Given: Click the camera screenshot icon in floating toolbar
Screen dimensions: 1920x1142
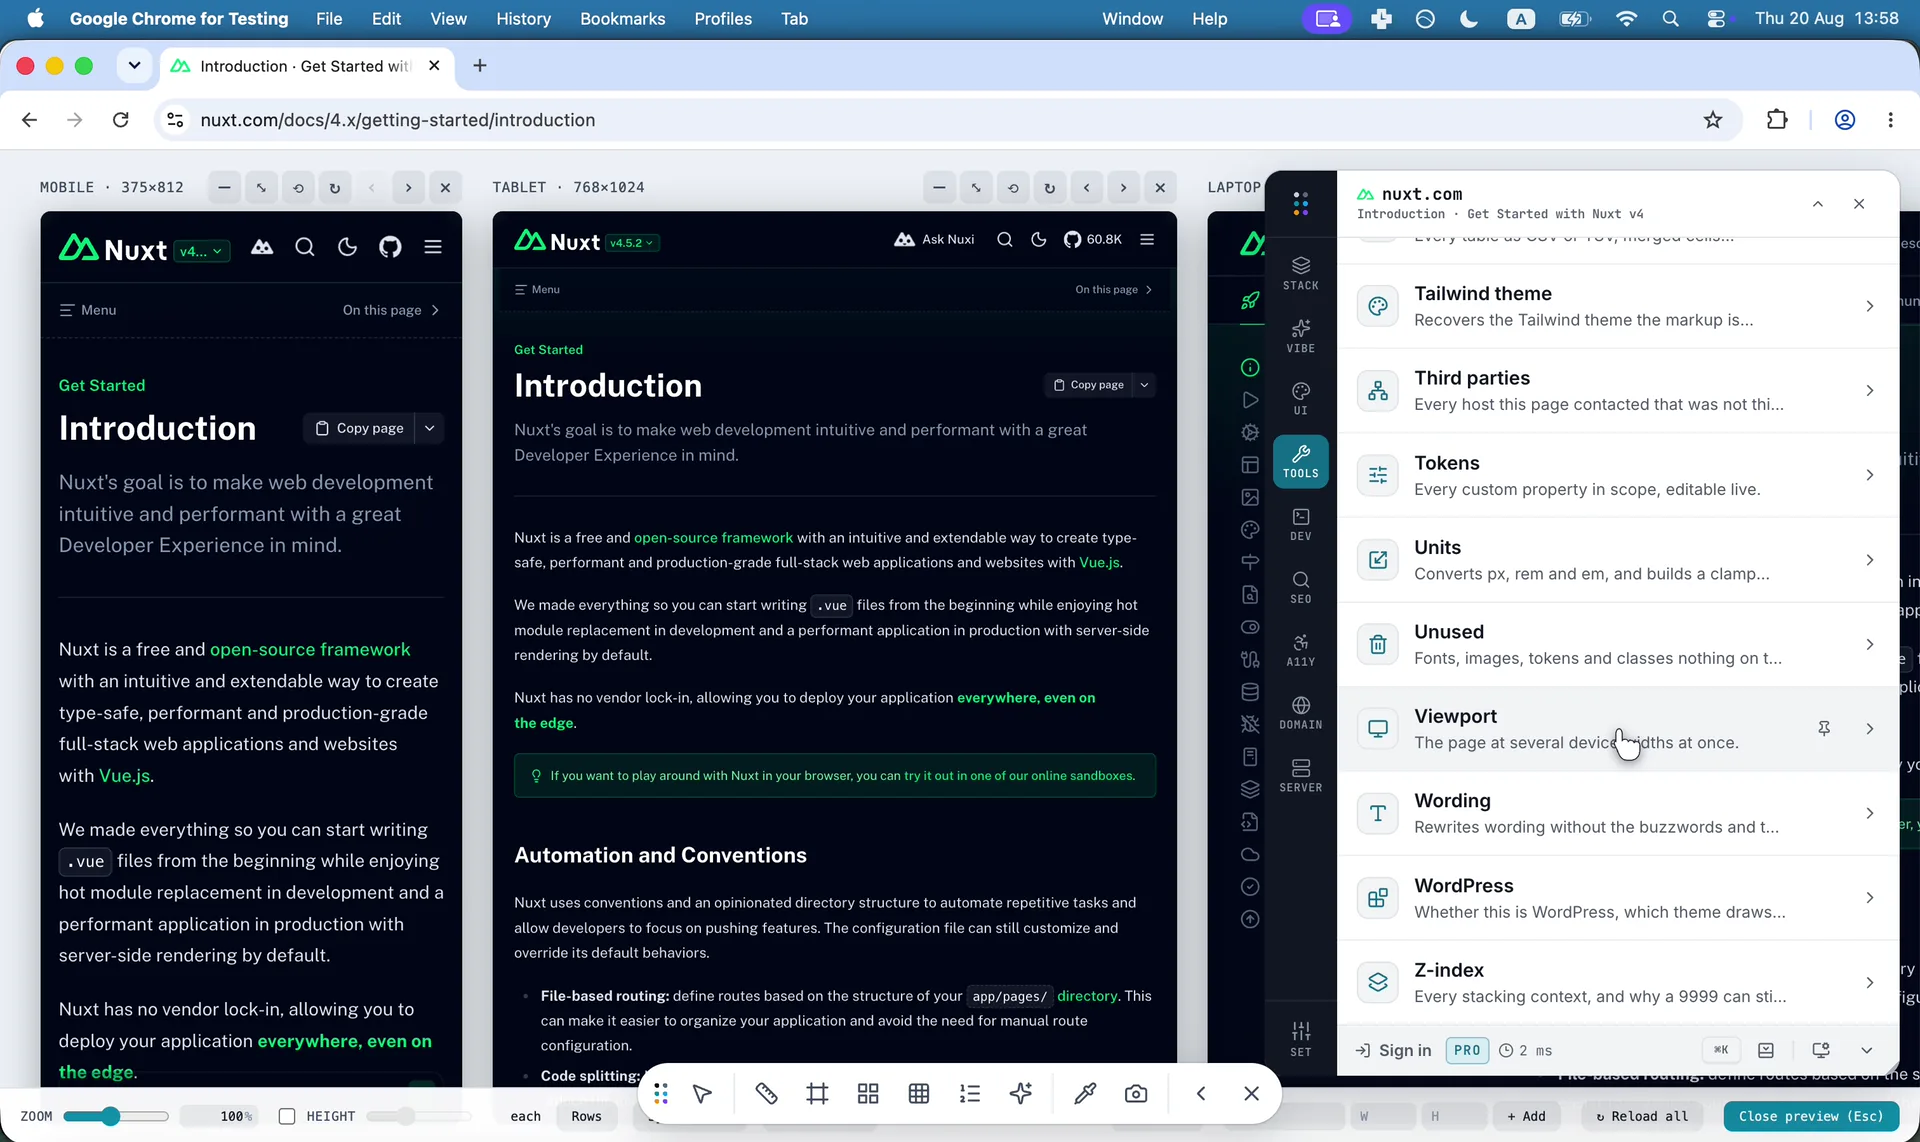Looking at the screenshot, I should pos(1136,1094).
